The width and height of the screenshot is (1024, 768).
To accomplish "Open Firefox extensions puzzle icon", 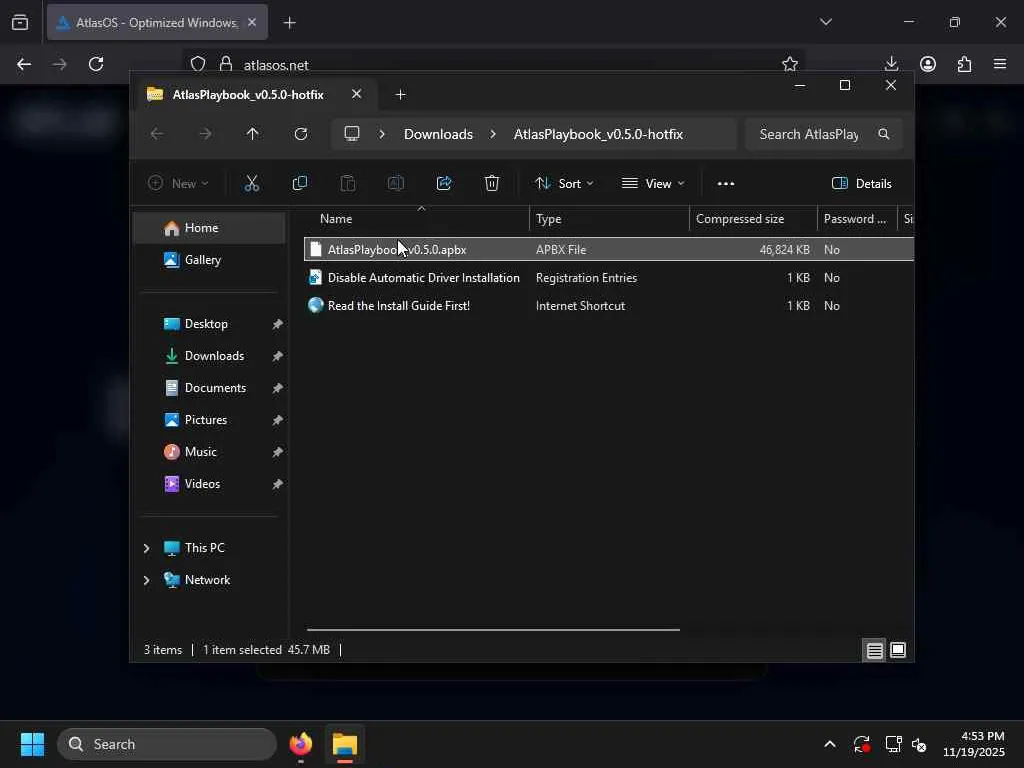I will [x=965, y=64].
